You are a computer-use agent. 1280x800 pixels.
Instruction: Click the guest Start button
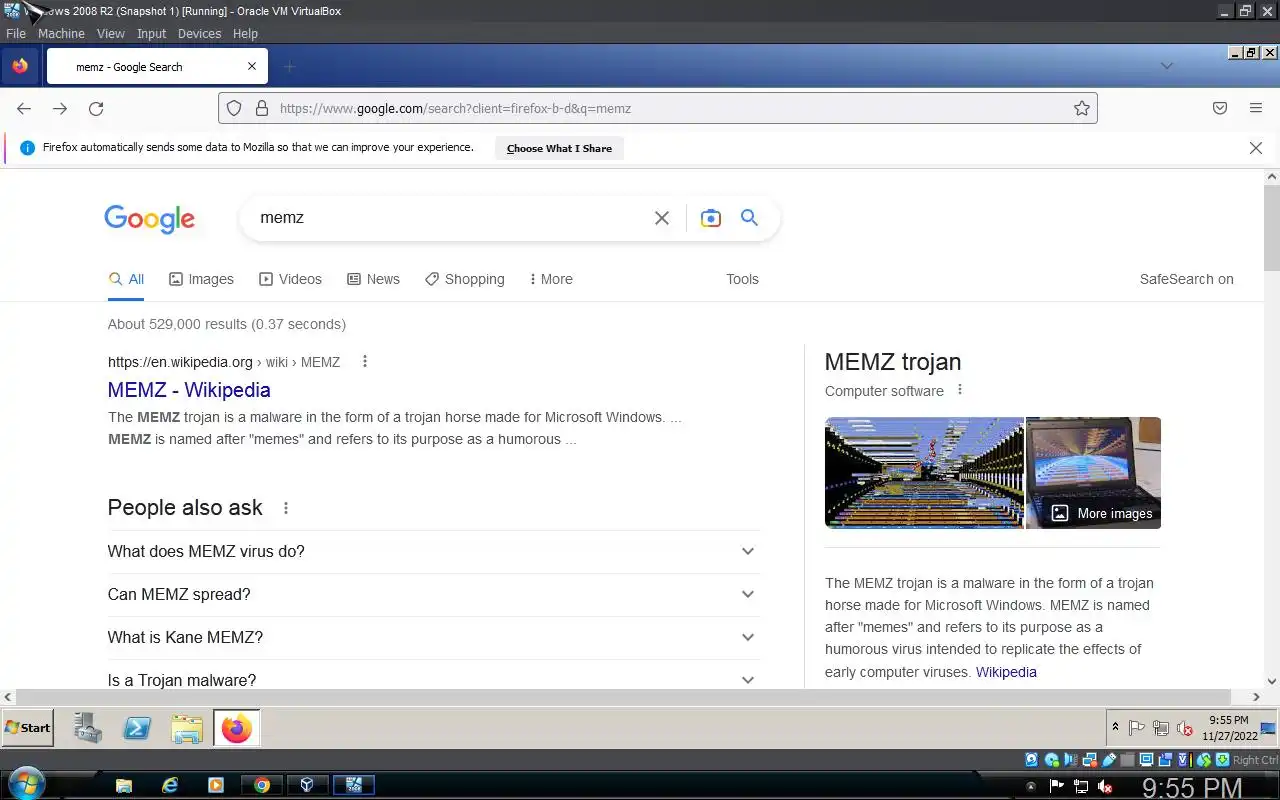pos(28,727)
